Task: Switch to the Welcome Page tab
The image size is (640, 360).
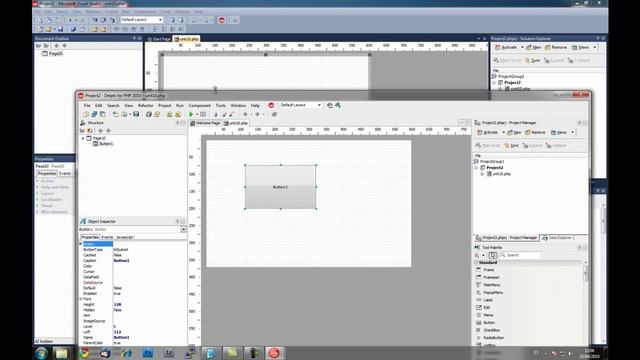Action: [x=205, y=123]
